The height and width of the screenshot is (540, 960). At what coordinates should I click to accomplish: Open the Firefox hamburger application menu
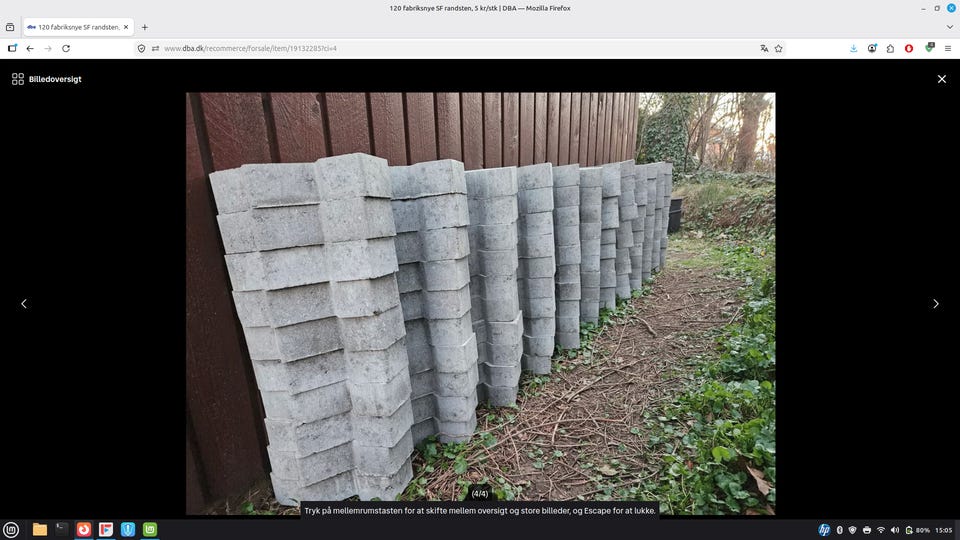tap(948, 48)
